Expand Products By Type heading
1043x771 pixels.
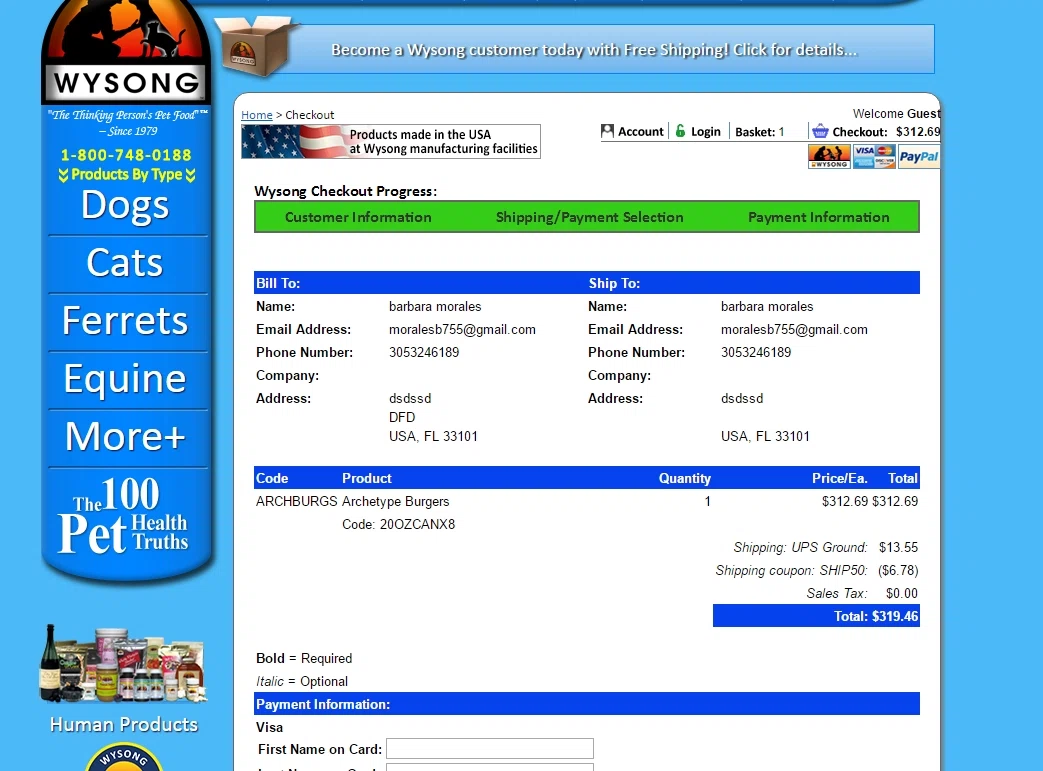pos(126,175)
